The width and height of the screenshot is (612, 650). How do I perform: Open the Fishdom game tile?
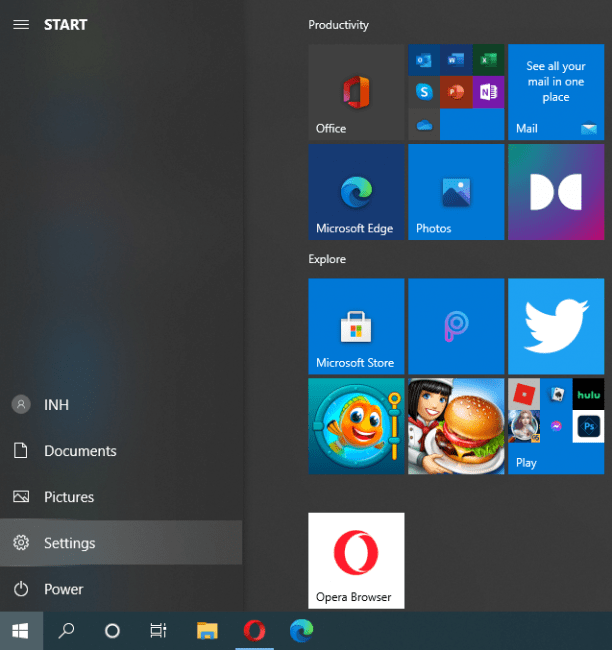coord(356,425)
